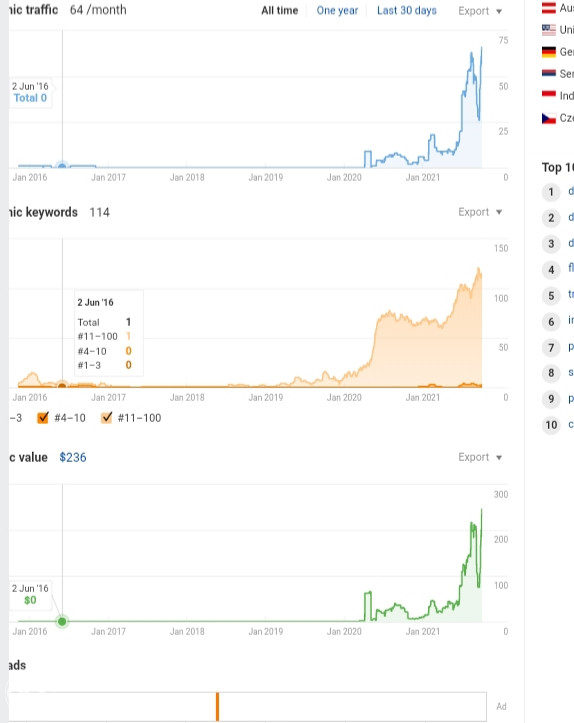This screenshot has height=723, width=574.
Task: Open the traffic value Export dropdown
Action: point(480,457)
